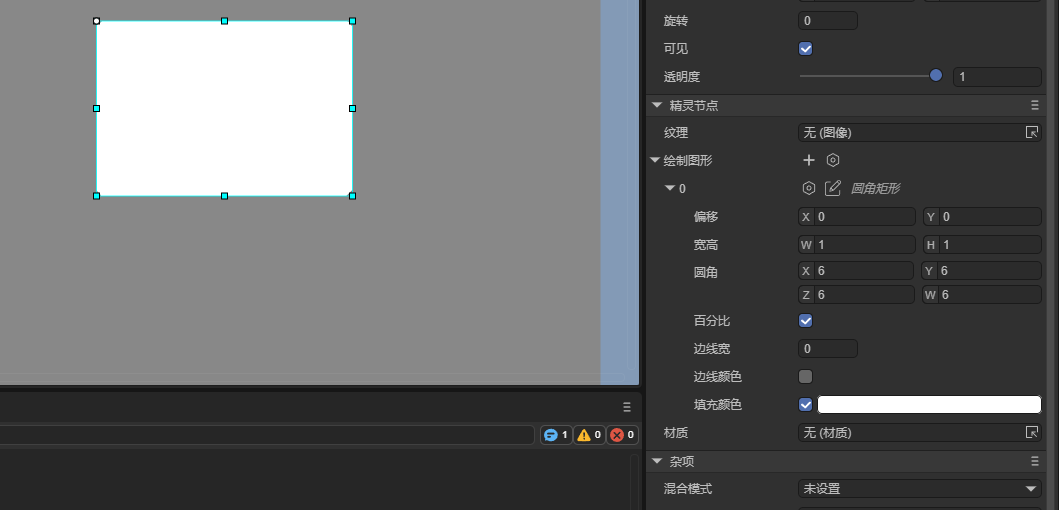The width and height of the screenshot is (1059, 510).
Task: Open the 纹理 image picker icon
Action: [x=1032, y=132]
